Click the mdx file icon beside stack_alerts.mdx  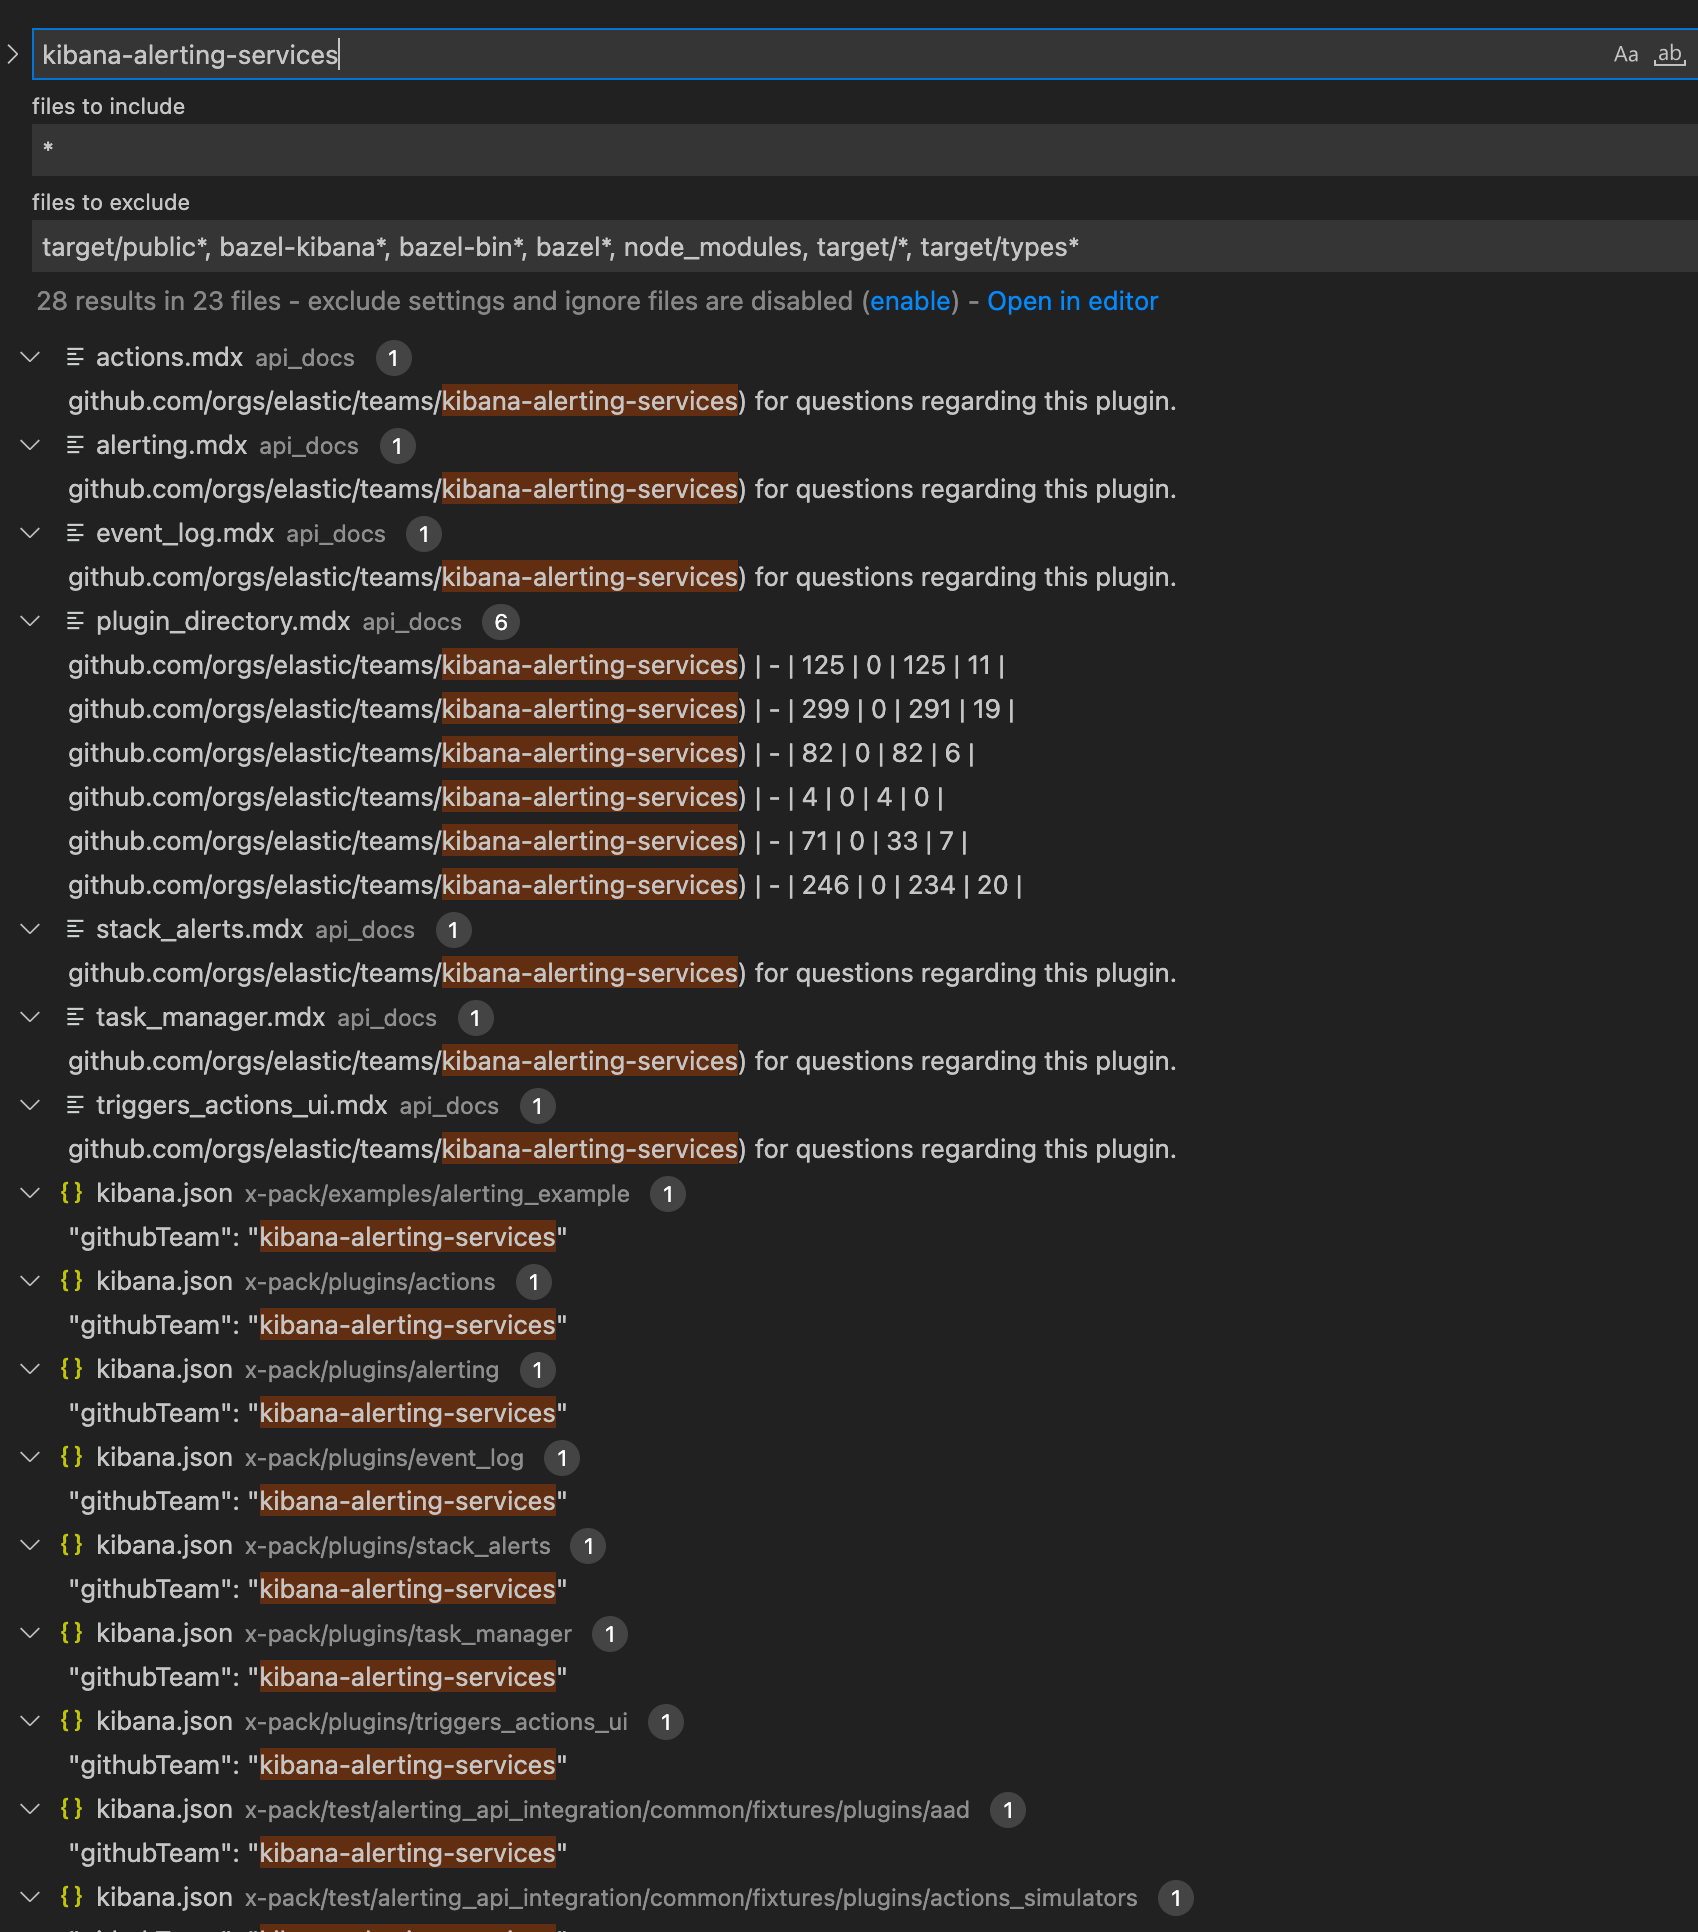click(x=75, y=929)
